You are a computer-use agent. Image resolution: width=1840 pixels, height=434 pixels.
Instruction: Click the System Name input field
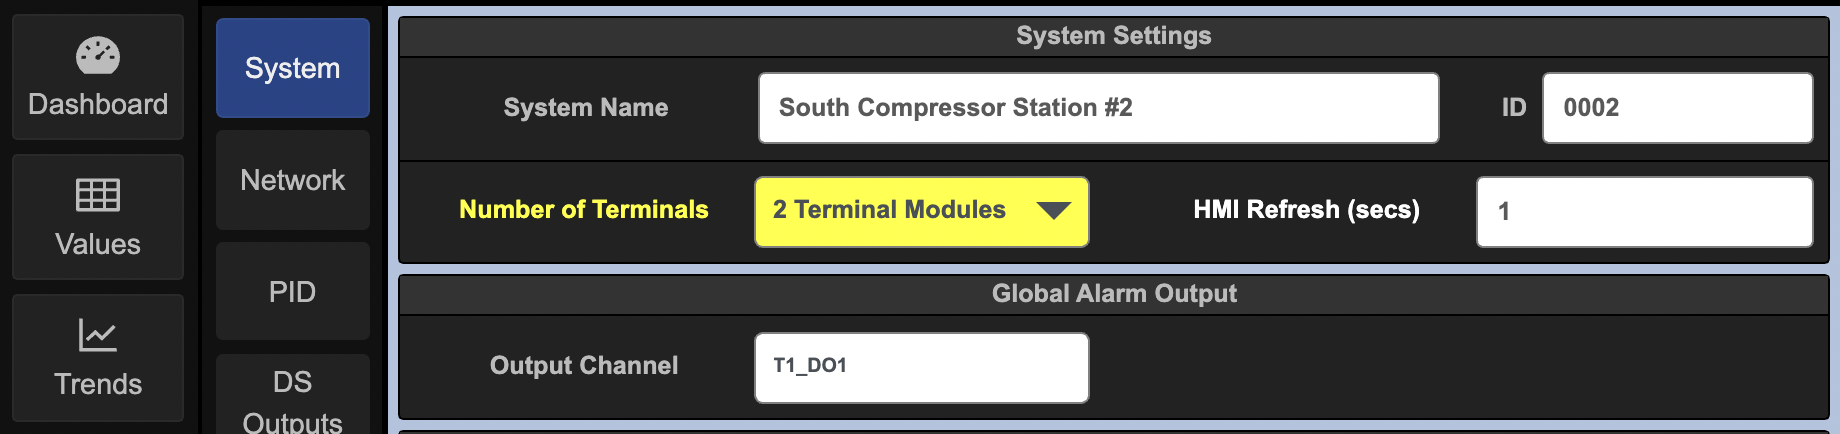(1098, 108)
